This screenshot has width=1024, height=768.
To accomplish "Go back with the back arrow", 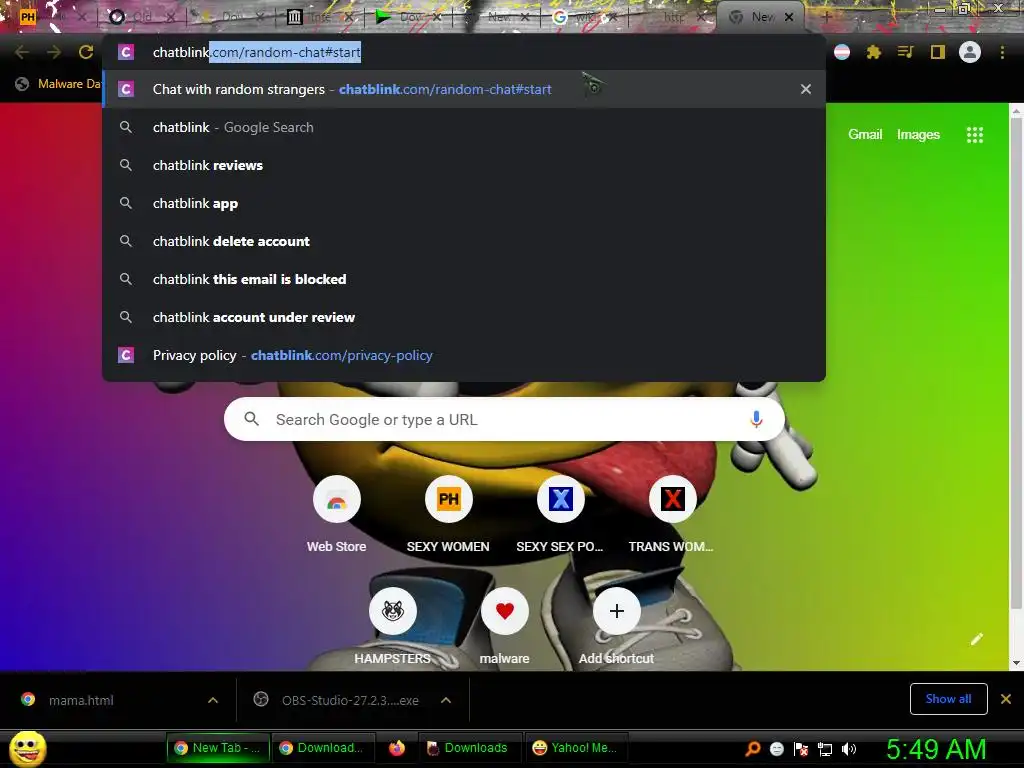I will [22, 52].
